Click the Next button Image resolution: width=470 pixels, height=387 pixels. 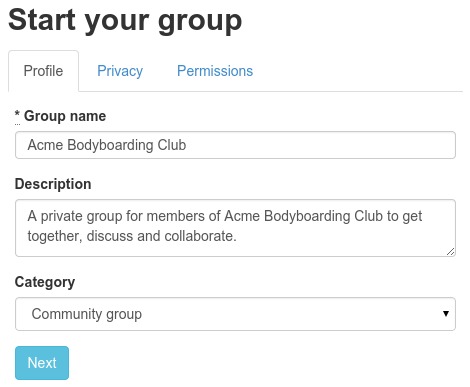tap(42, 363)
